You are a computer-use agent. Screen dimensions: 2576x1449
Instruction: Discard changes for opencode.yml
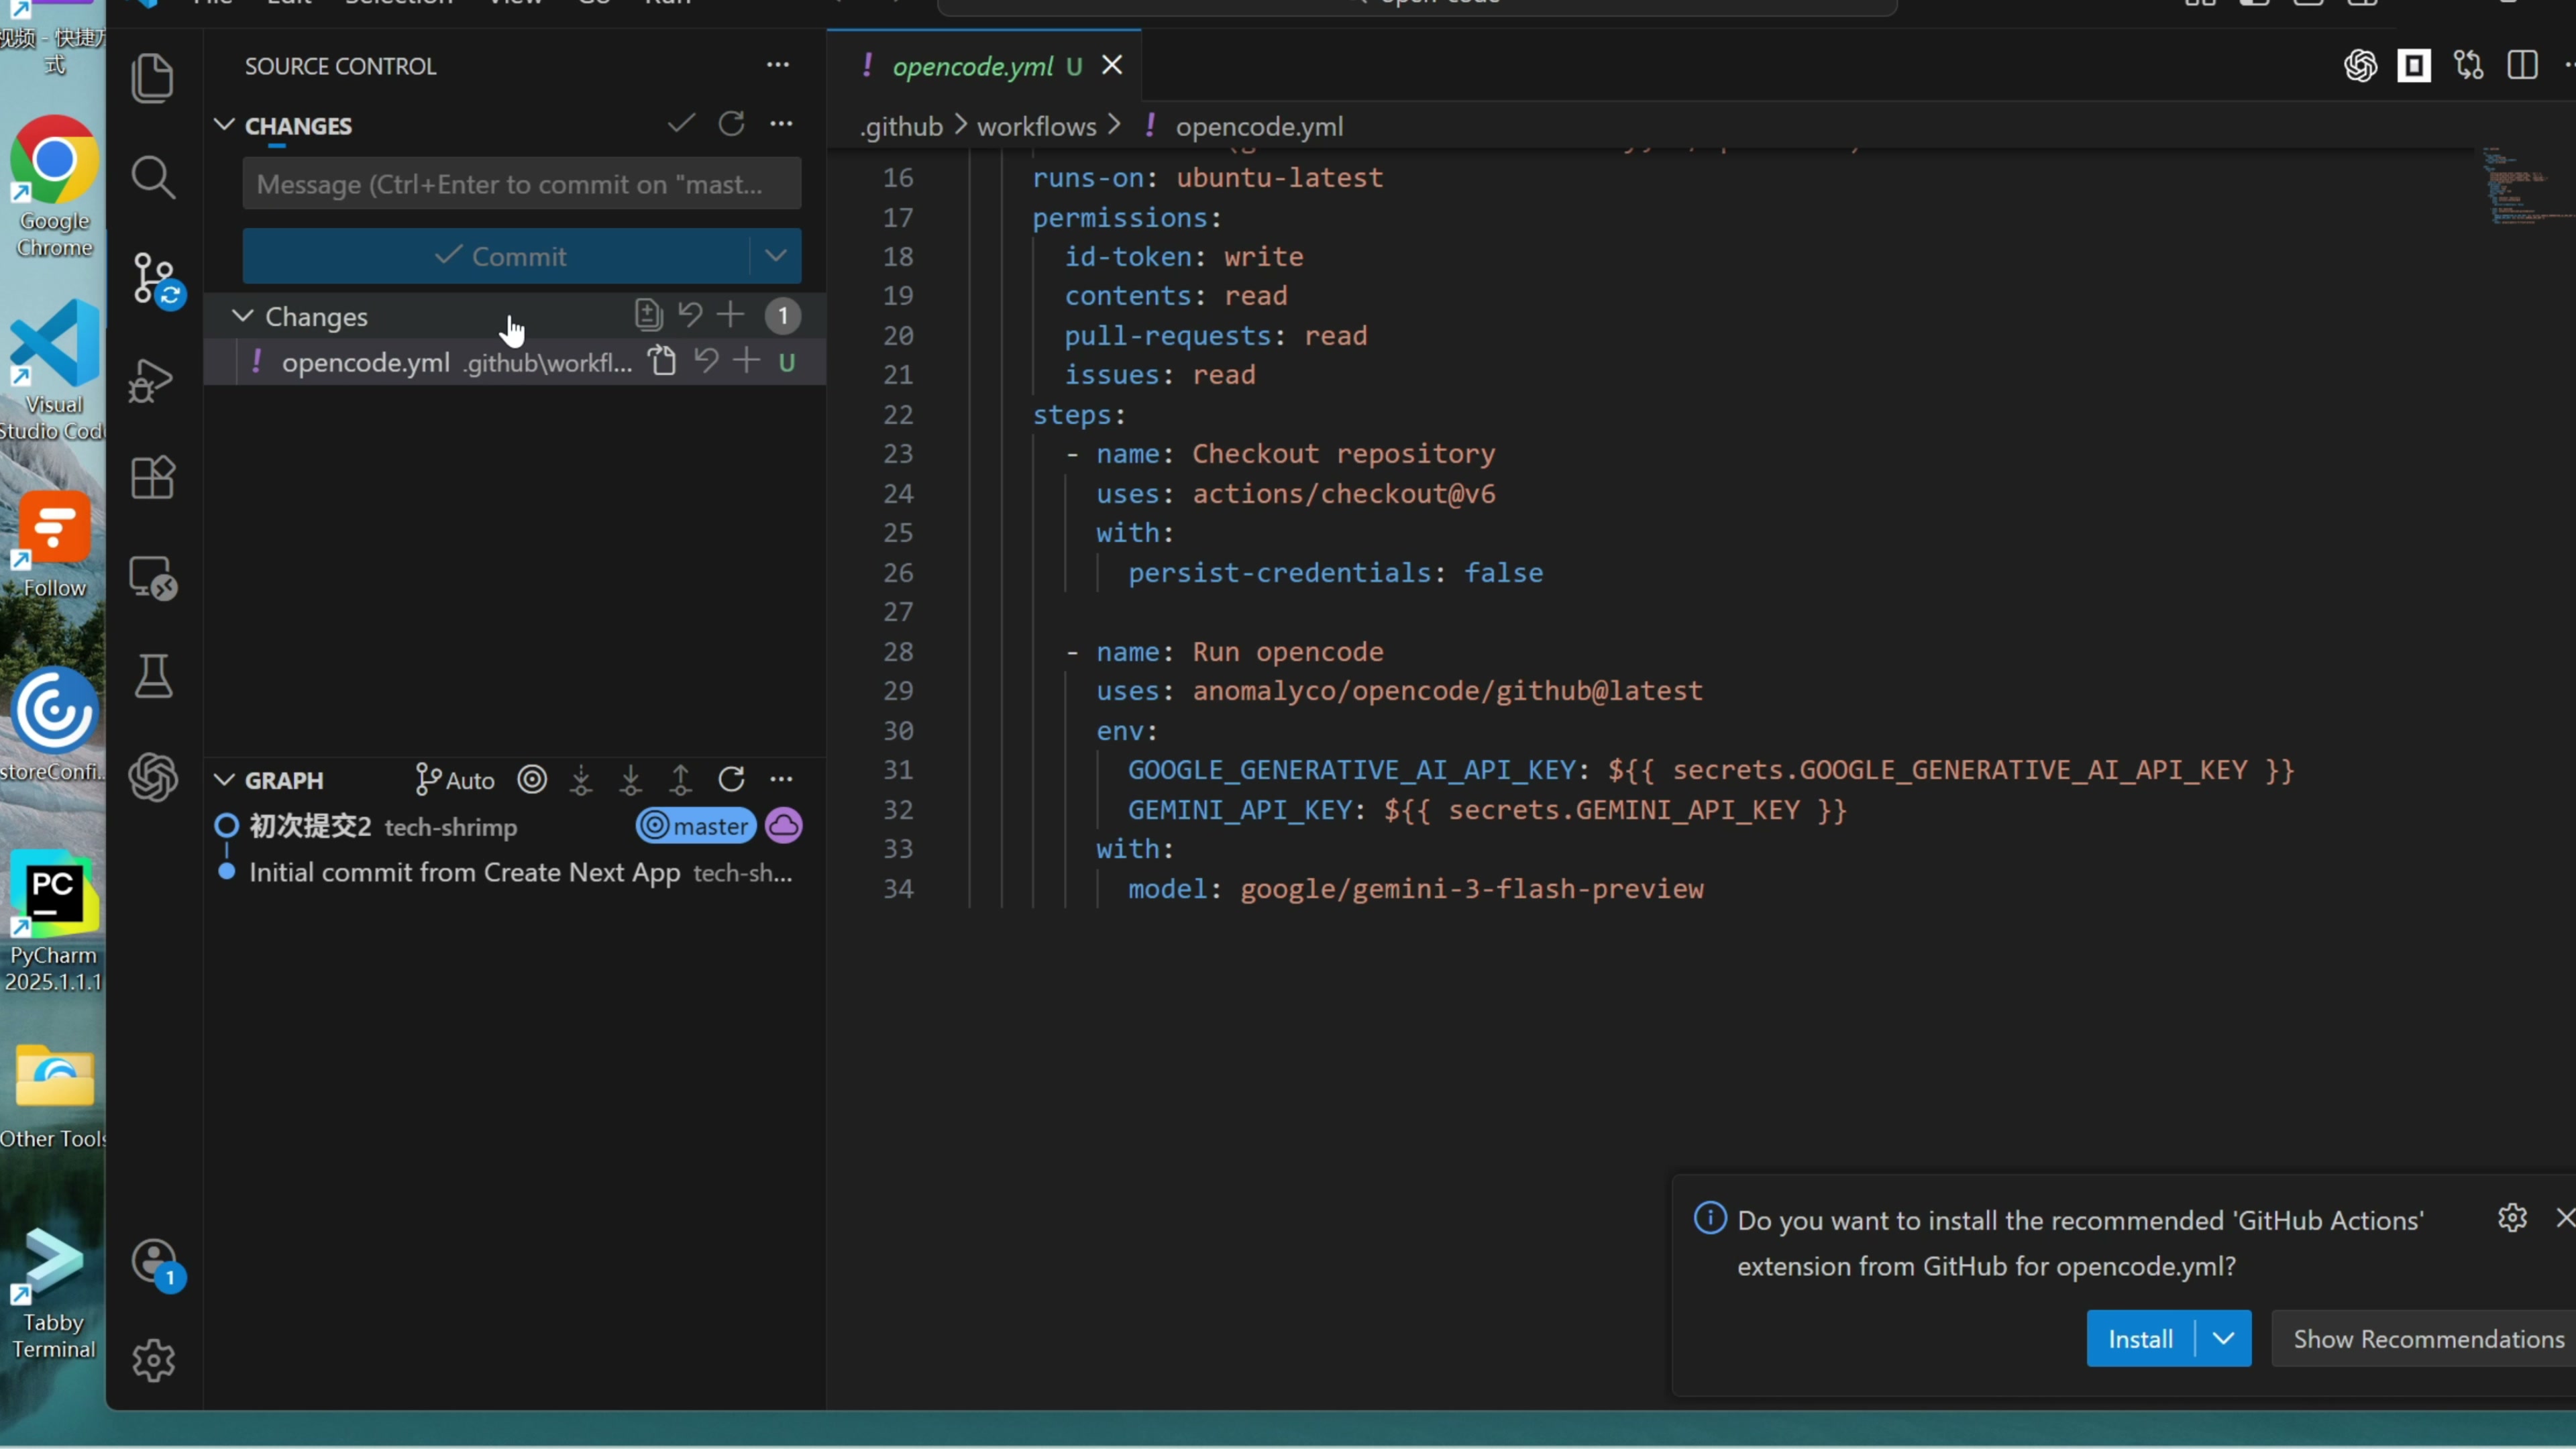706,361
